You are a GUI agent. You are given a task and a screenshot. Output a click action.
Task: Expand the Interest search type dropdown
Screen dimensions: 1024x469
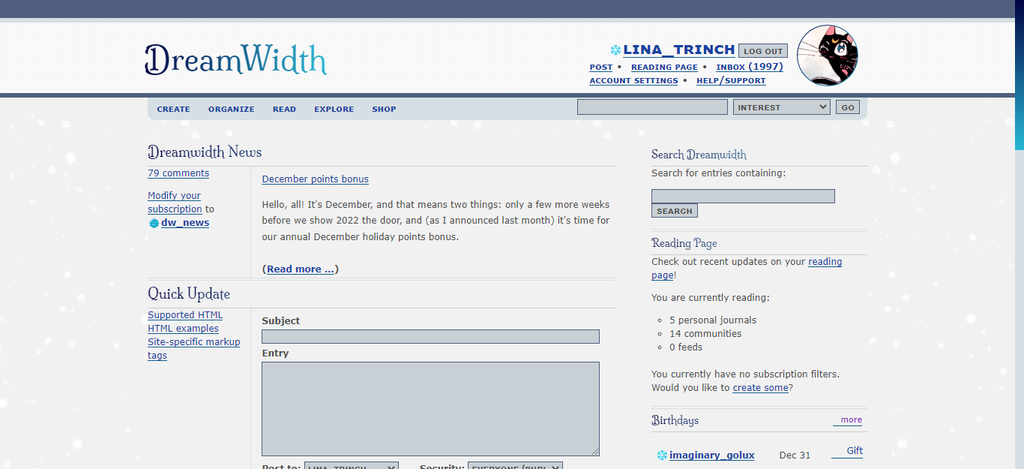click(x=781, y=107)
